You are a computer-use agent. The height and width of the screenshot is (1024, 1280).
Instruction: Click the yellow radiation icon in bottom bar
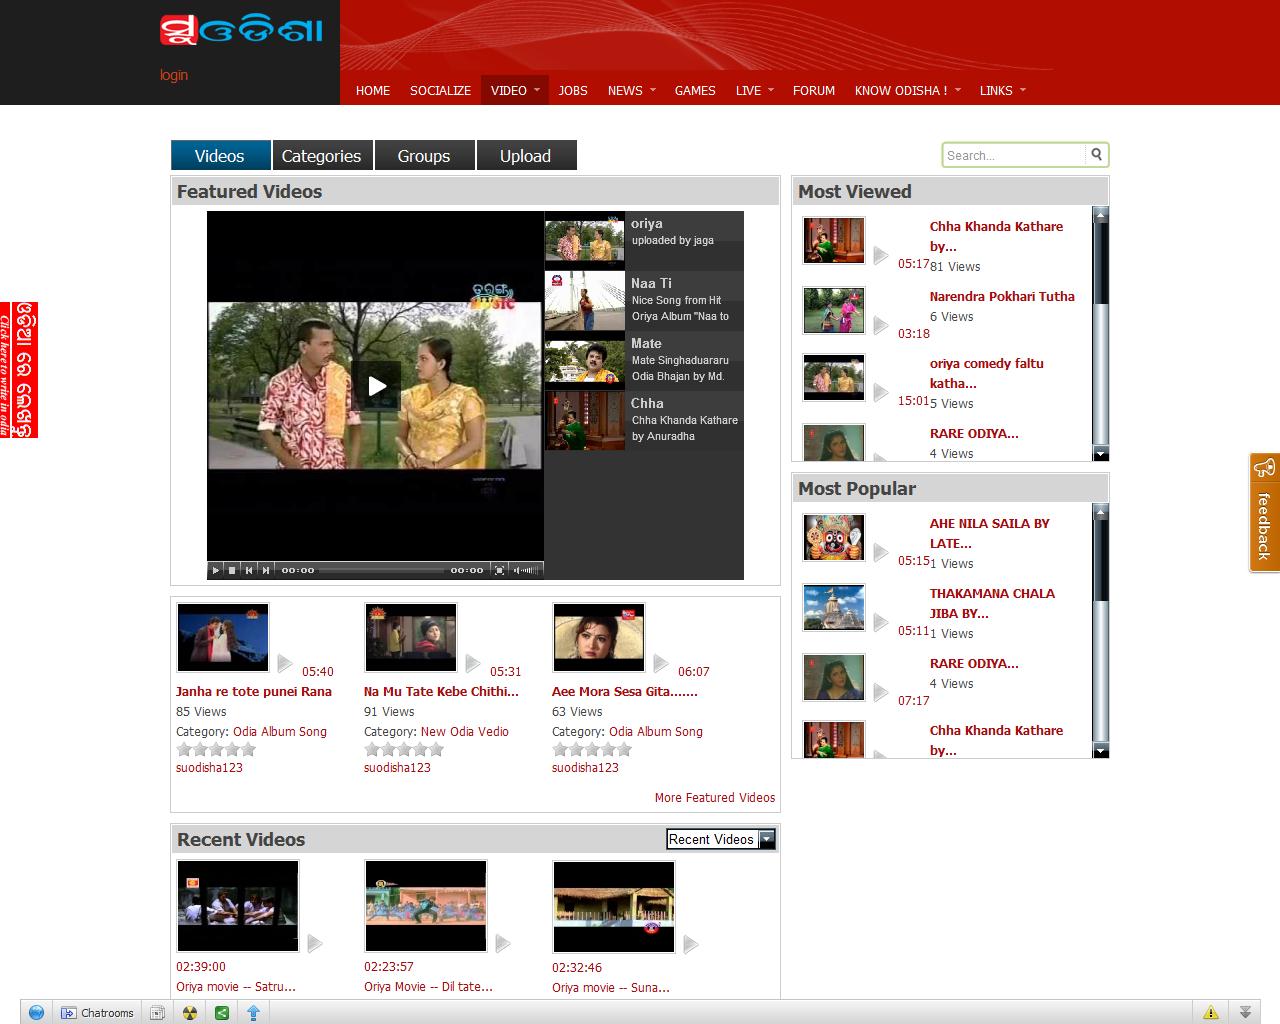pyautogui.click(x=189, y=1013)
